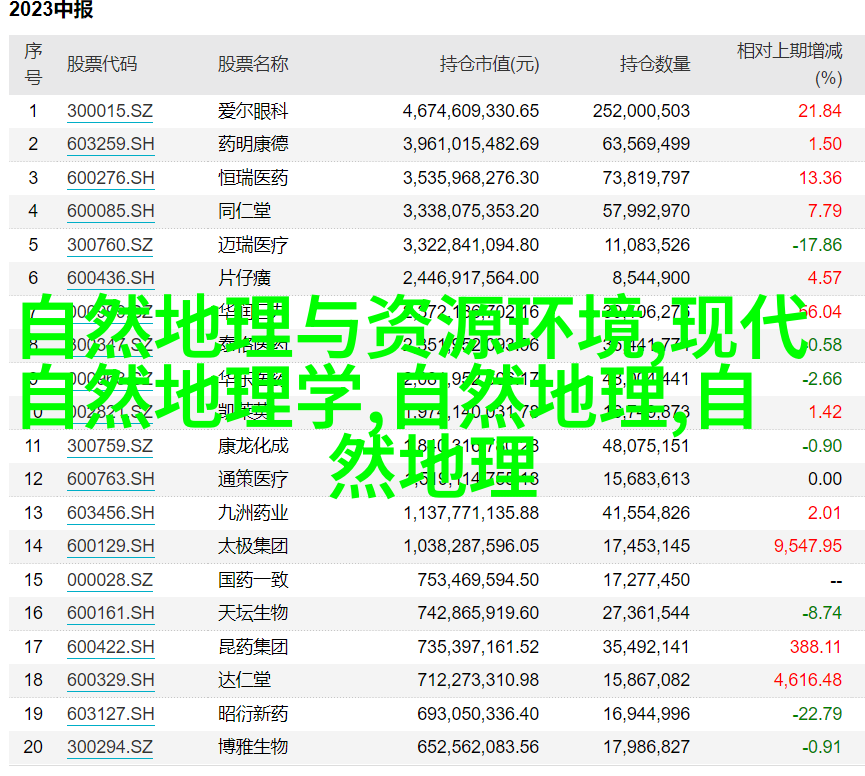865x776 pixels.
Task: Select stock name 太极集团
Action: 253,546
